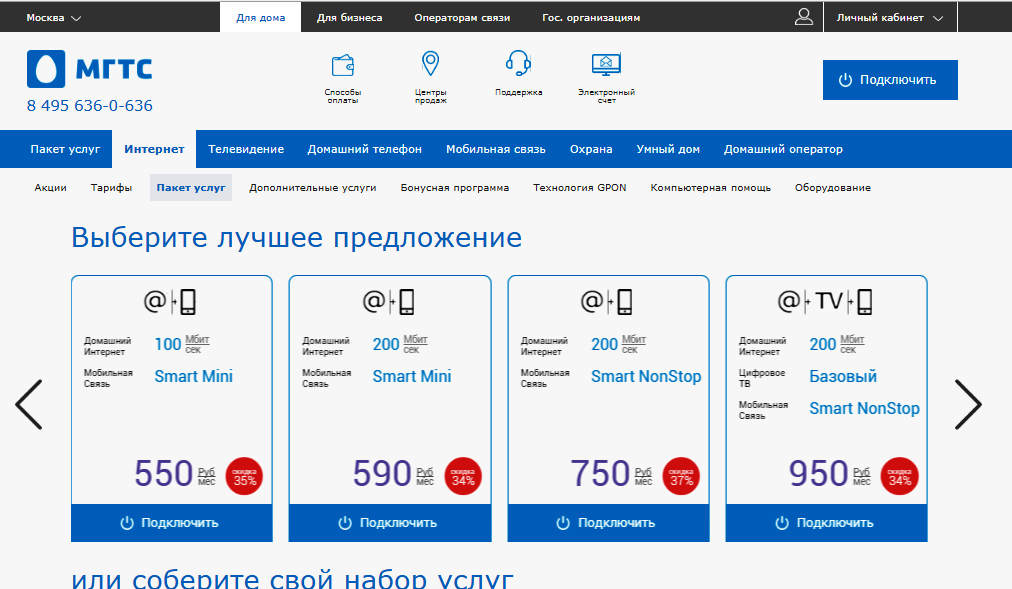Click the 100 Мбит/сек speed value

coord(182,344)
